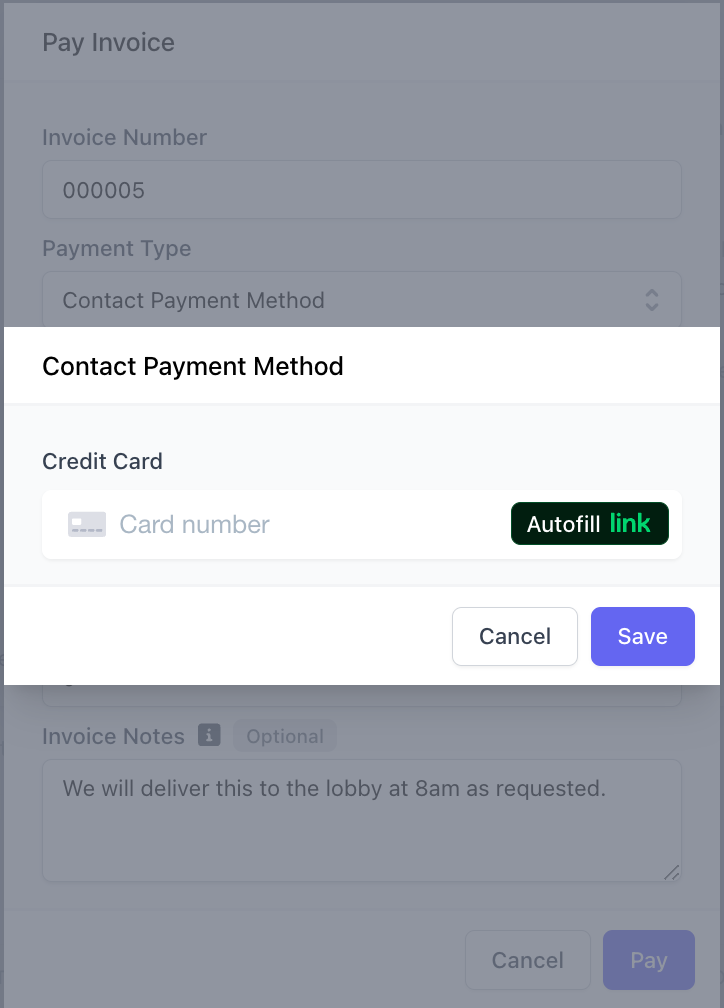Click the Invoice Notes label text

click(113, 736)
